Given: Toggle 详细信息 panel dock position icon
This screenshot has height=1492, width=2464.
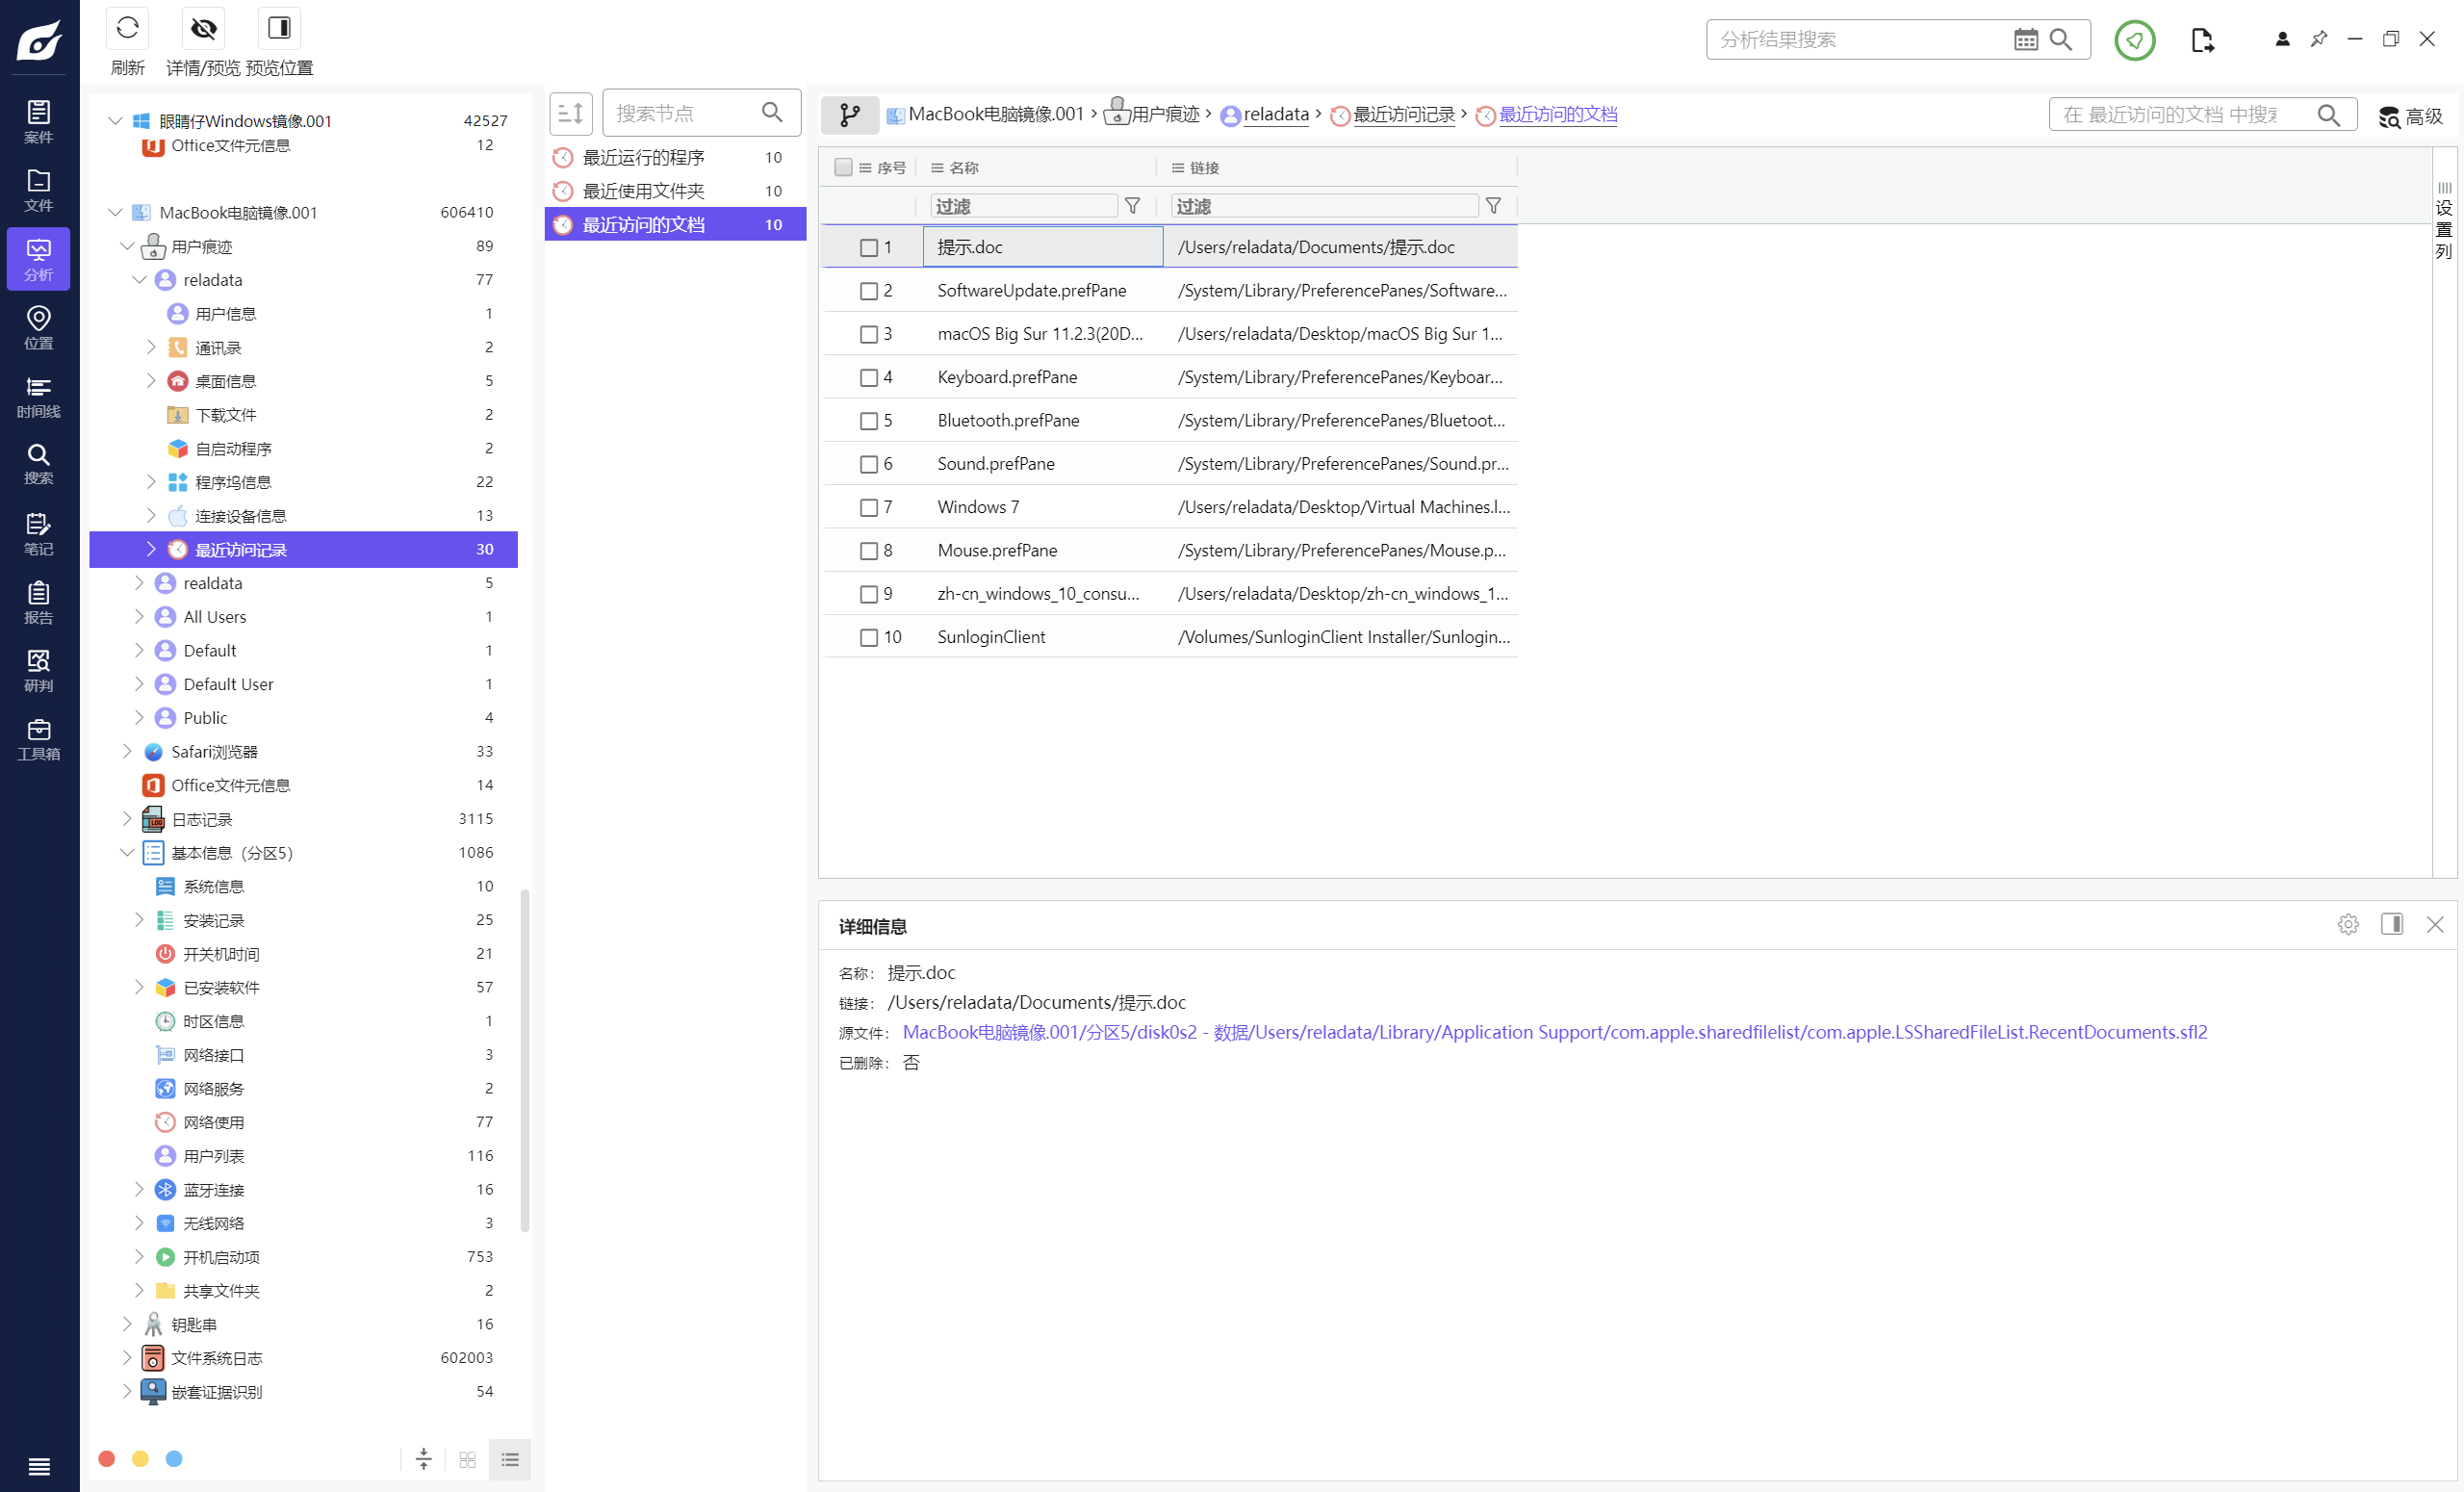Looking at the screenshot, I should coord(2391,924).
